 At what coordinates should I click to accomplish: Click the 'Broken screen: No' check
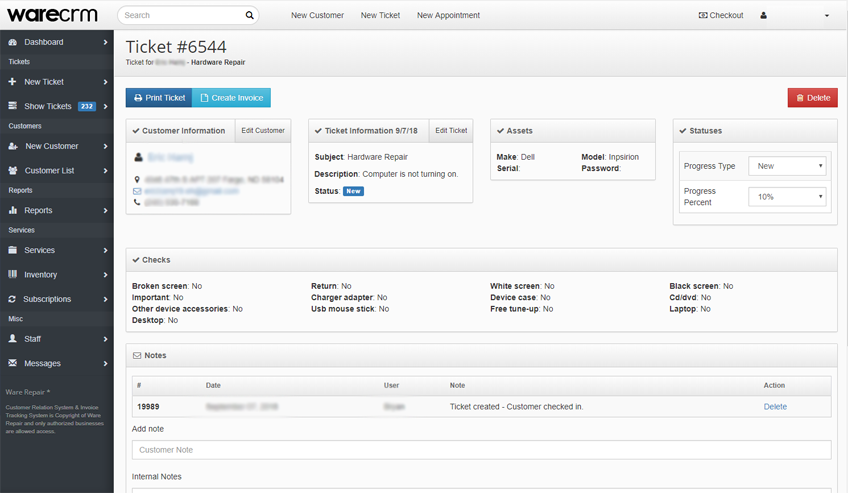point(167,286)
